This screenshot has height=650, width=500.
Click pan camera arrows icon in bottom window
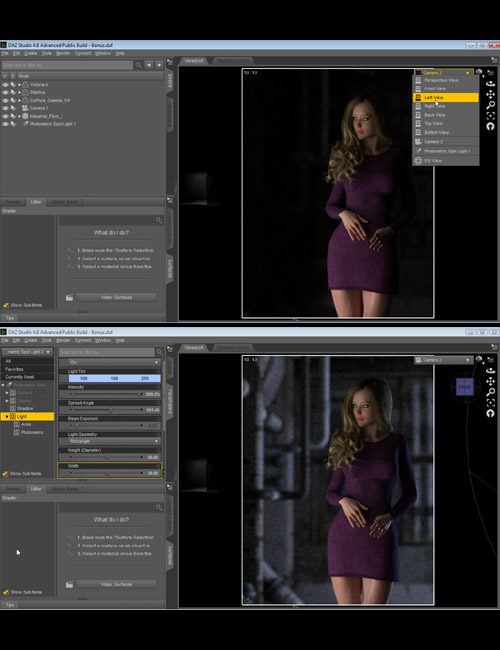click(x=490, y=381)
